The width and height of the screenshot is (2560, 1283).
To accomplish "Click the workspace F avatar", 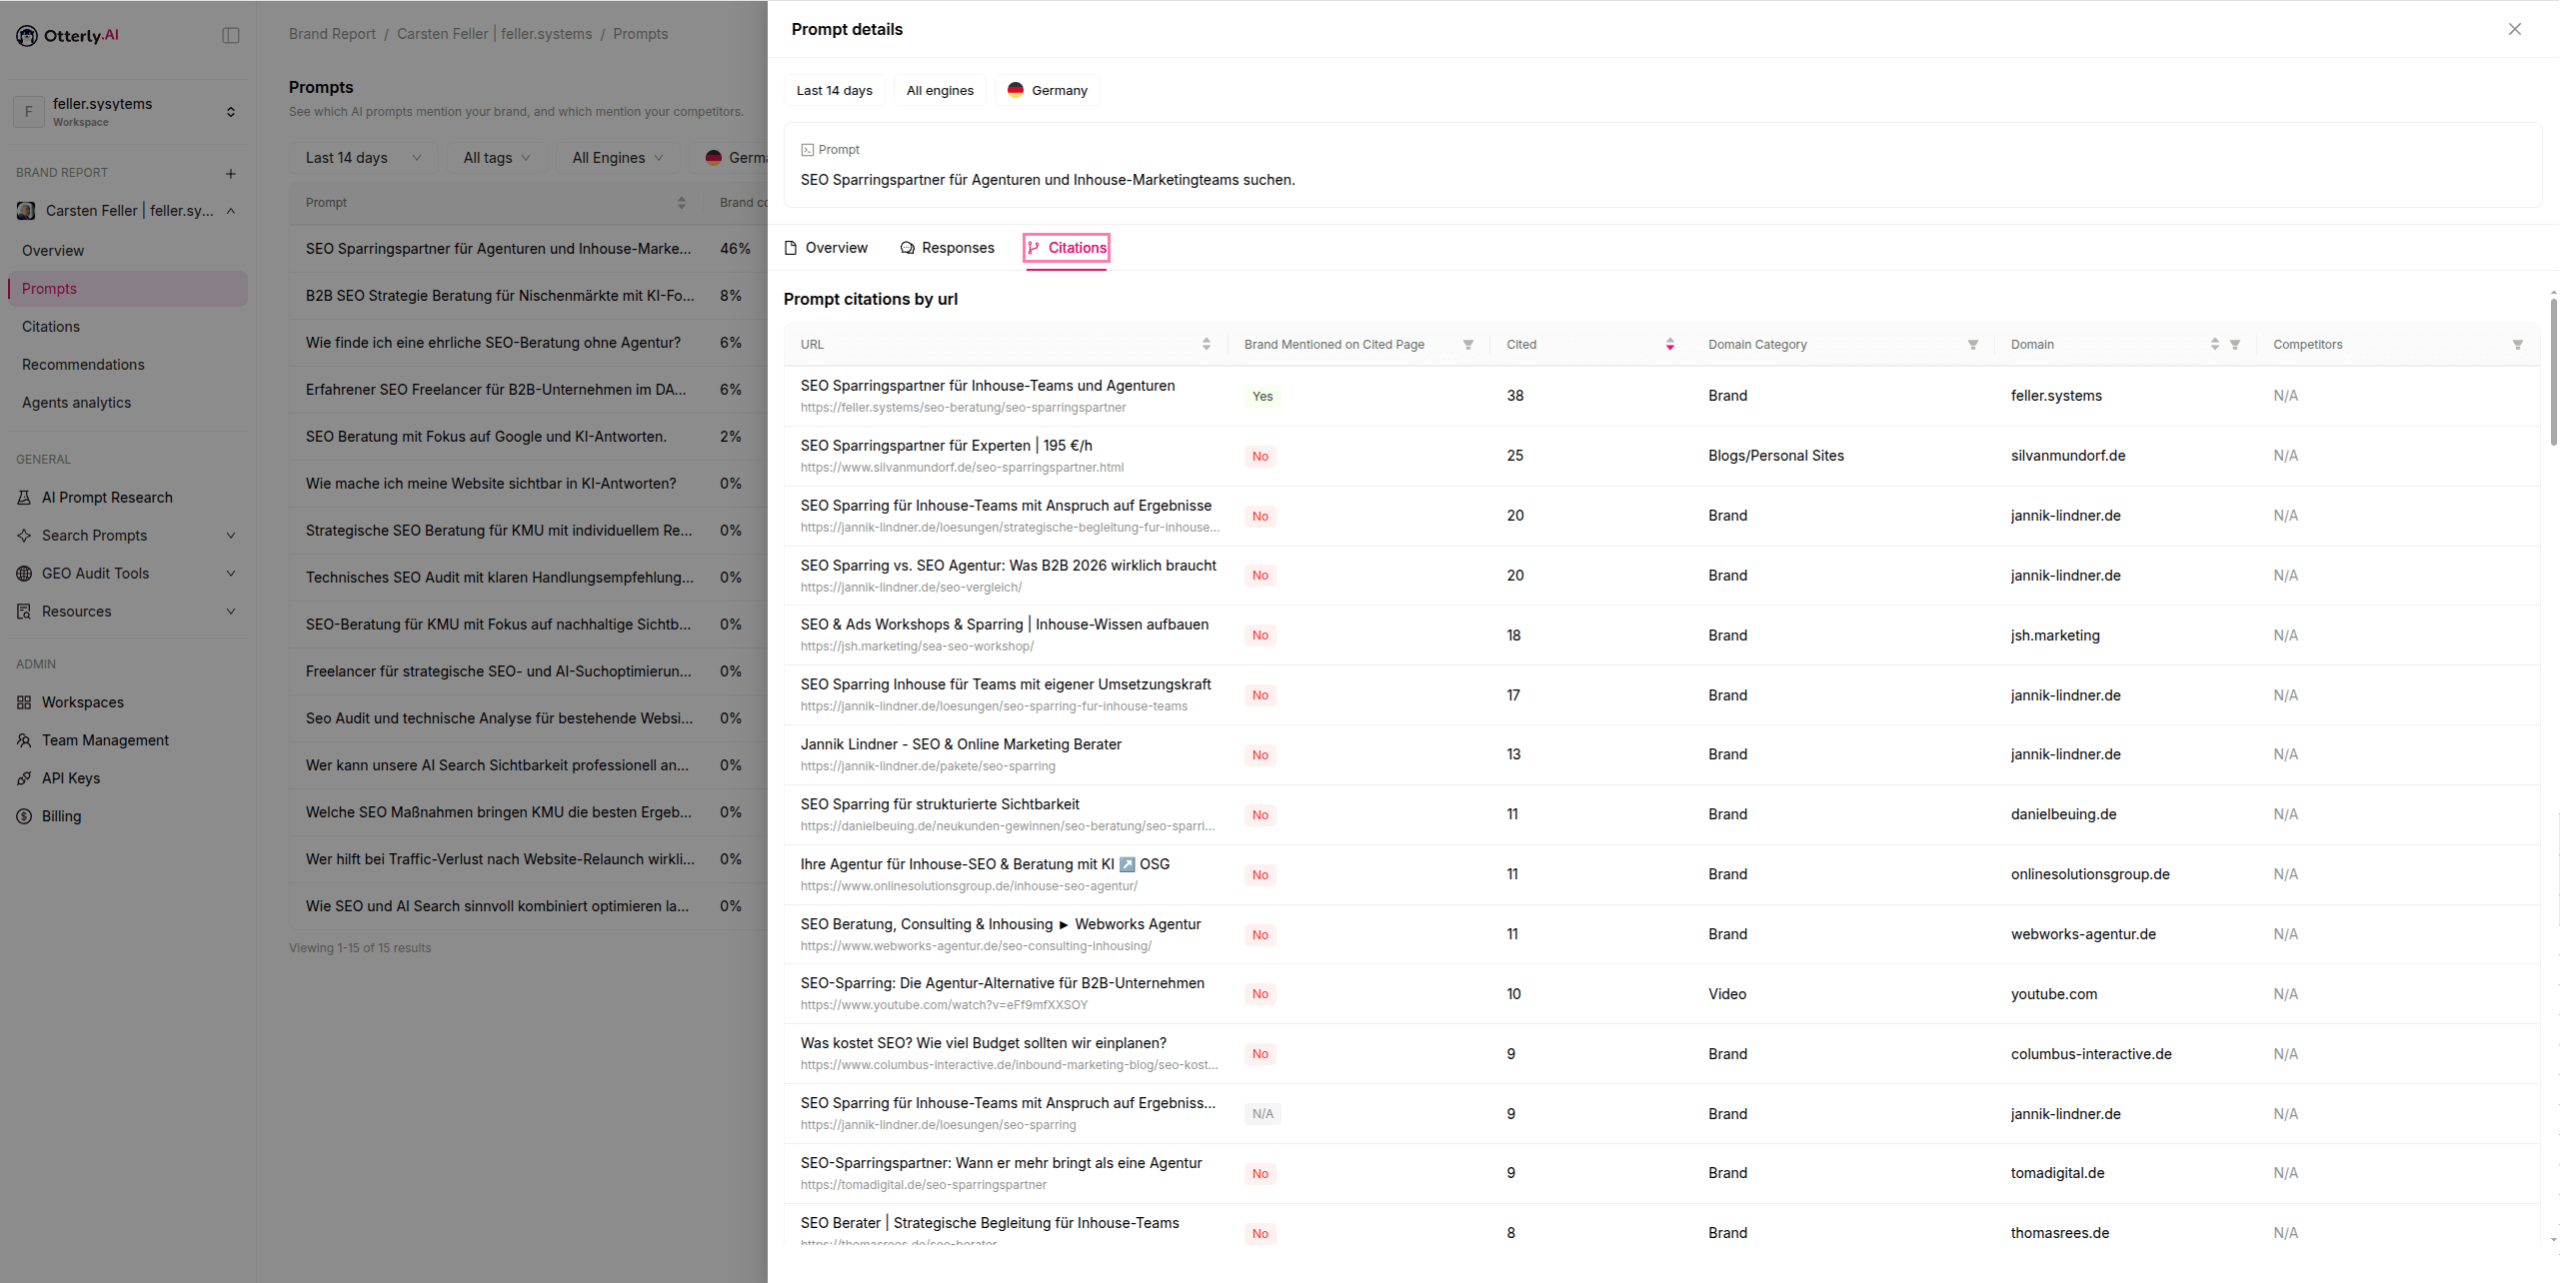I will pos(28,112).
